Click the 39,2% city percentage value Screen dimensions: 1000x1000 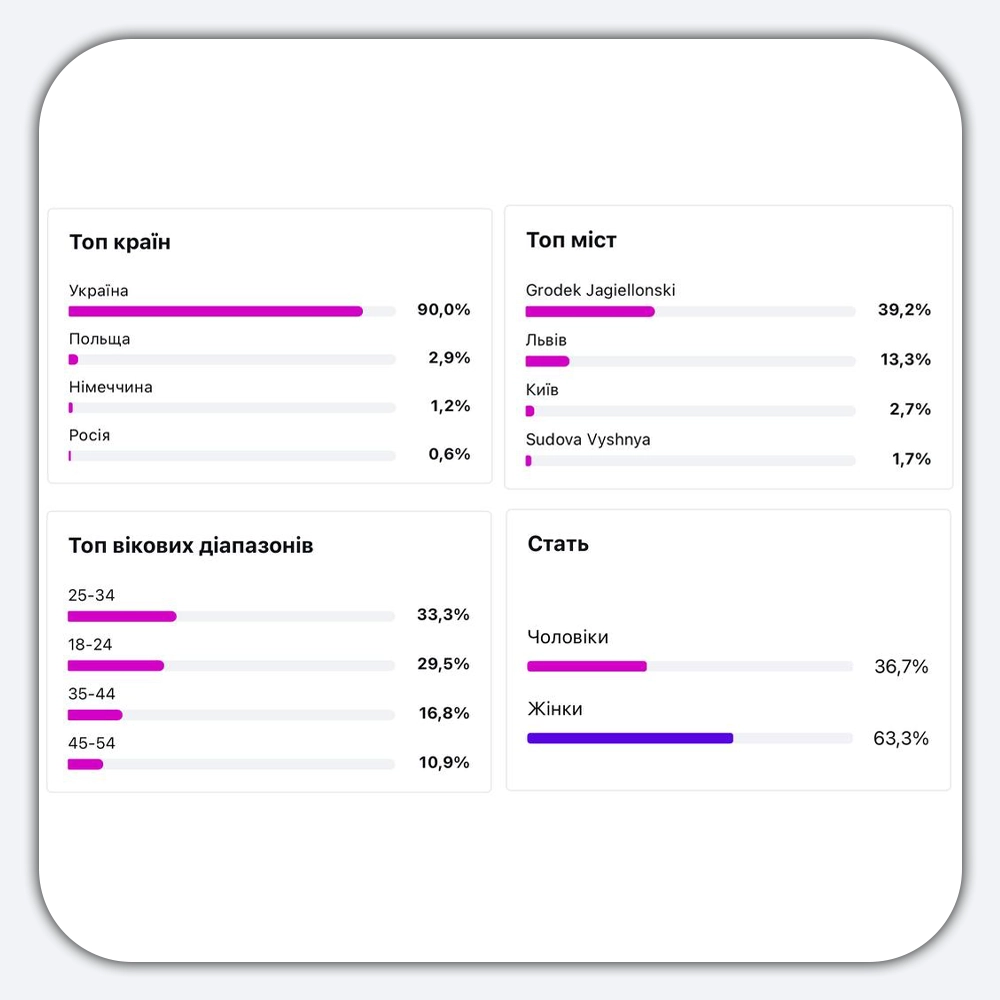(904, 310)
